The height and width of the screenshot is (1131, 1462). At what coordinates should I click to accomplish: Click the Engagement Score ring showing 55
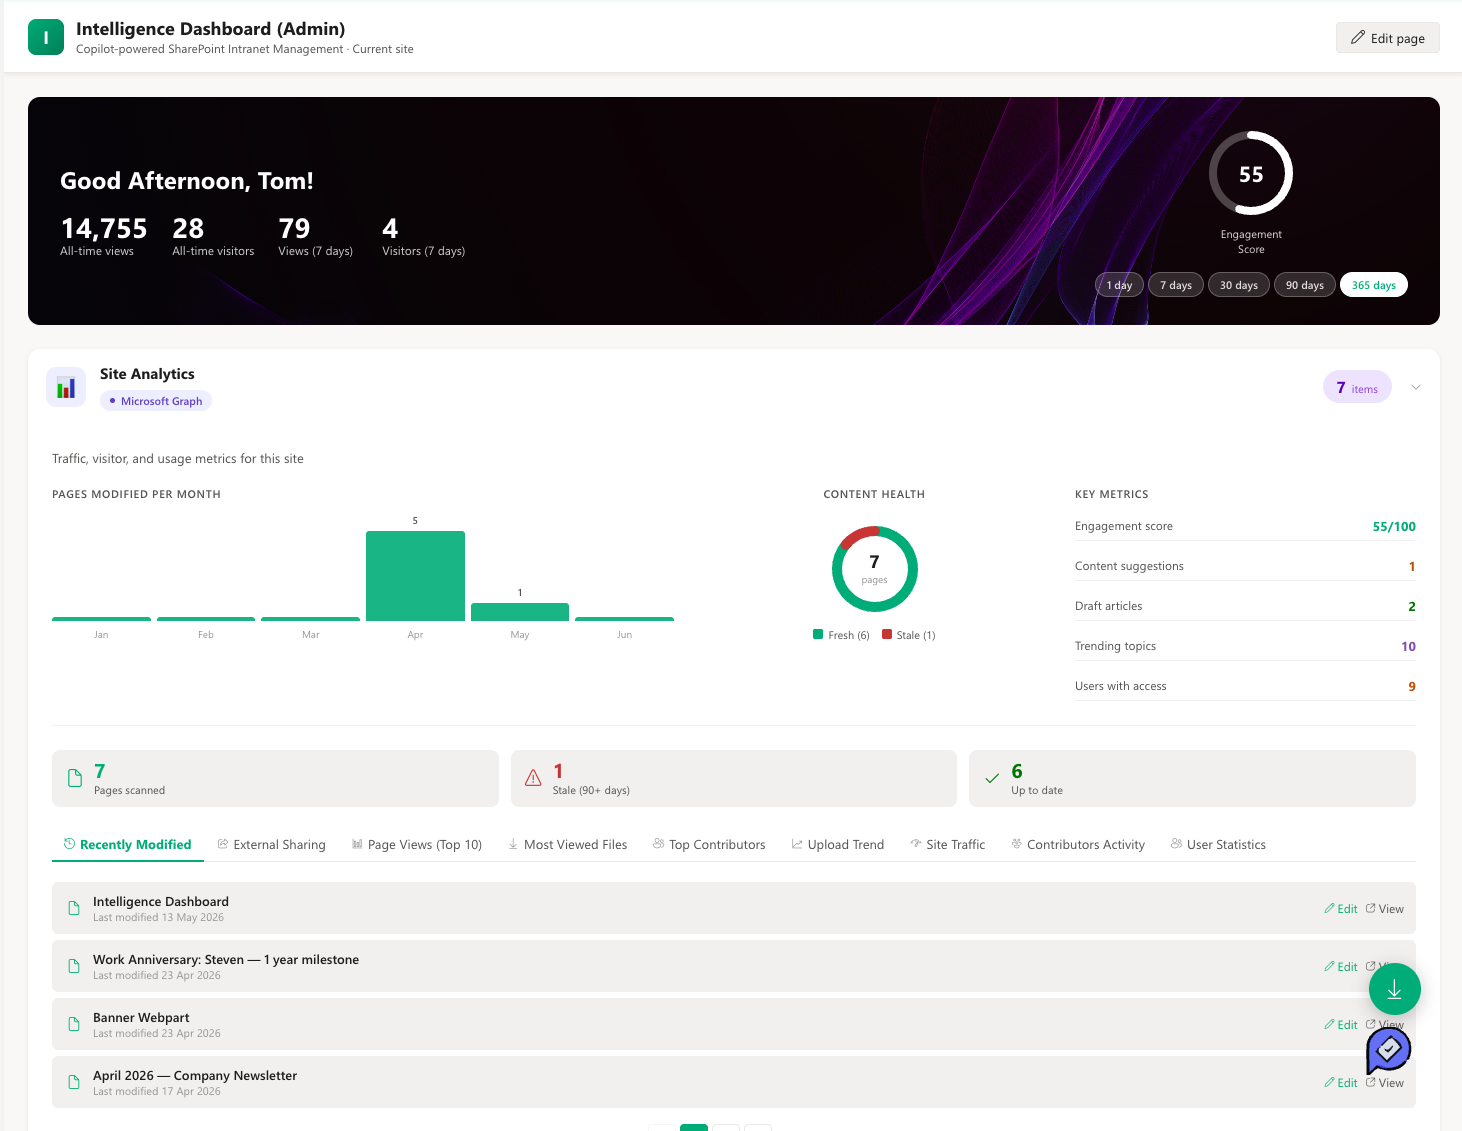click(x=1251, y=173)
